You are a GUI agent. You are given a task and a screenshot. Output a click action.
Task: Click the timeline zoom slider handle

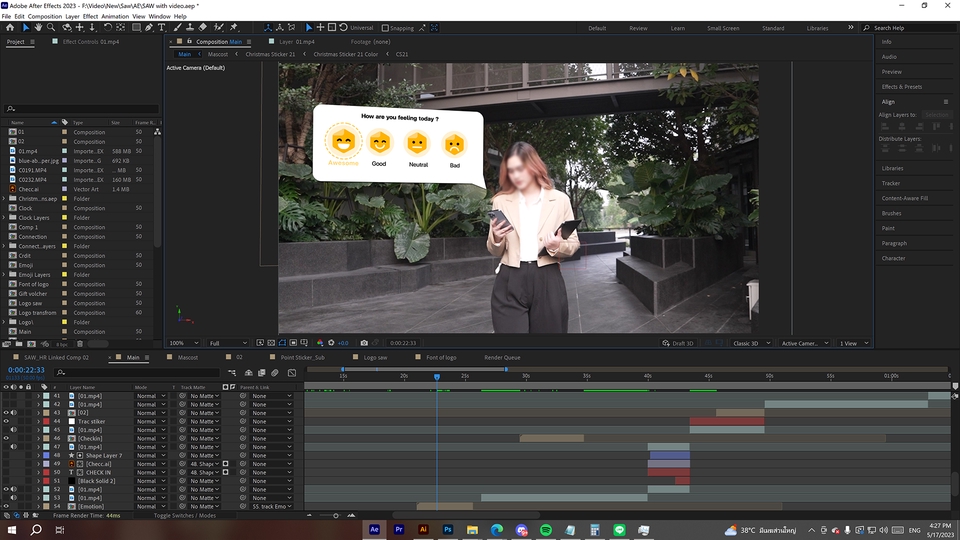click(336, 516)
